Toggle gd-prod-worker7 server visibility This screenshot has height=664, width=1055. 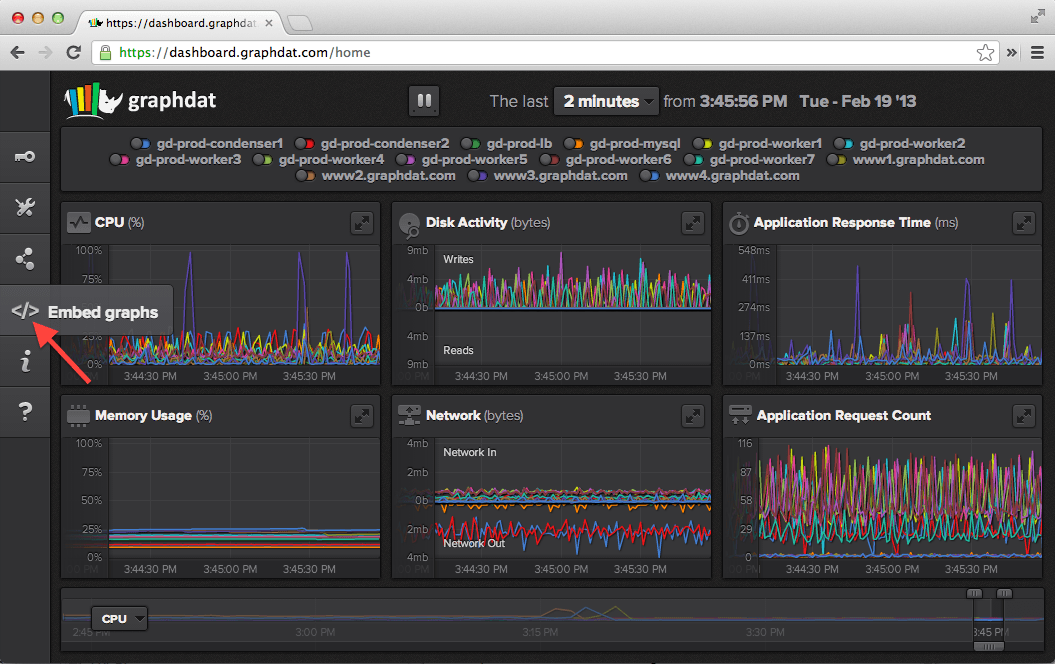coord(694,159)
